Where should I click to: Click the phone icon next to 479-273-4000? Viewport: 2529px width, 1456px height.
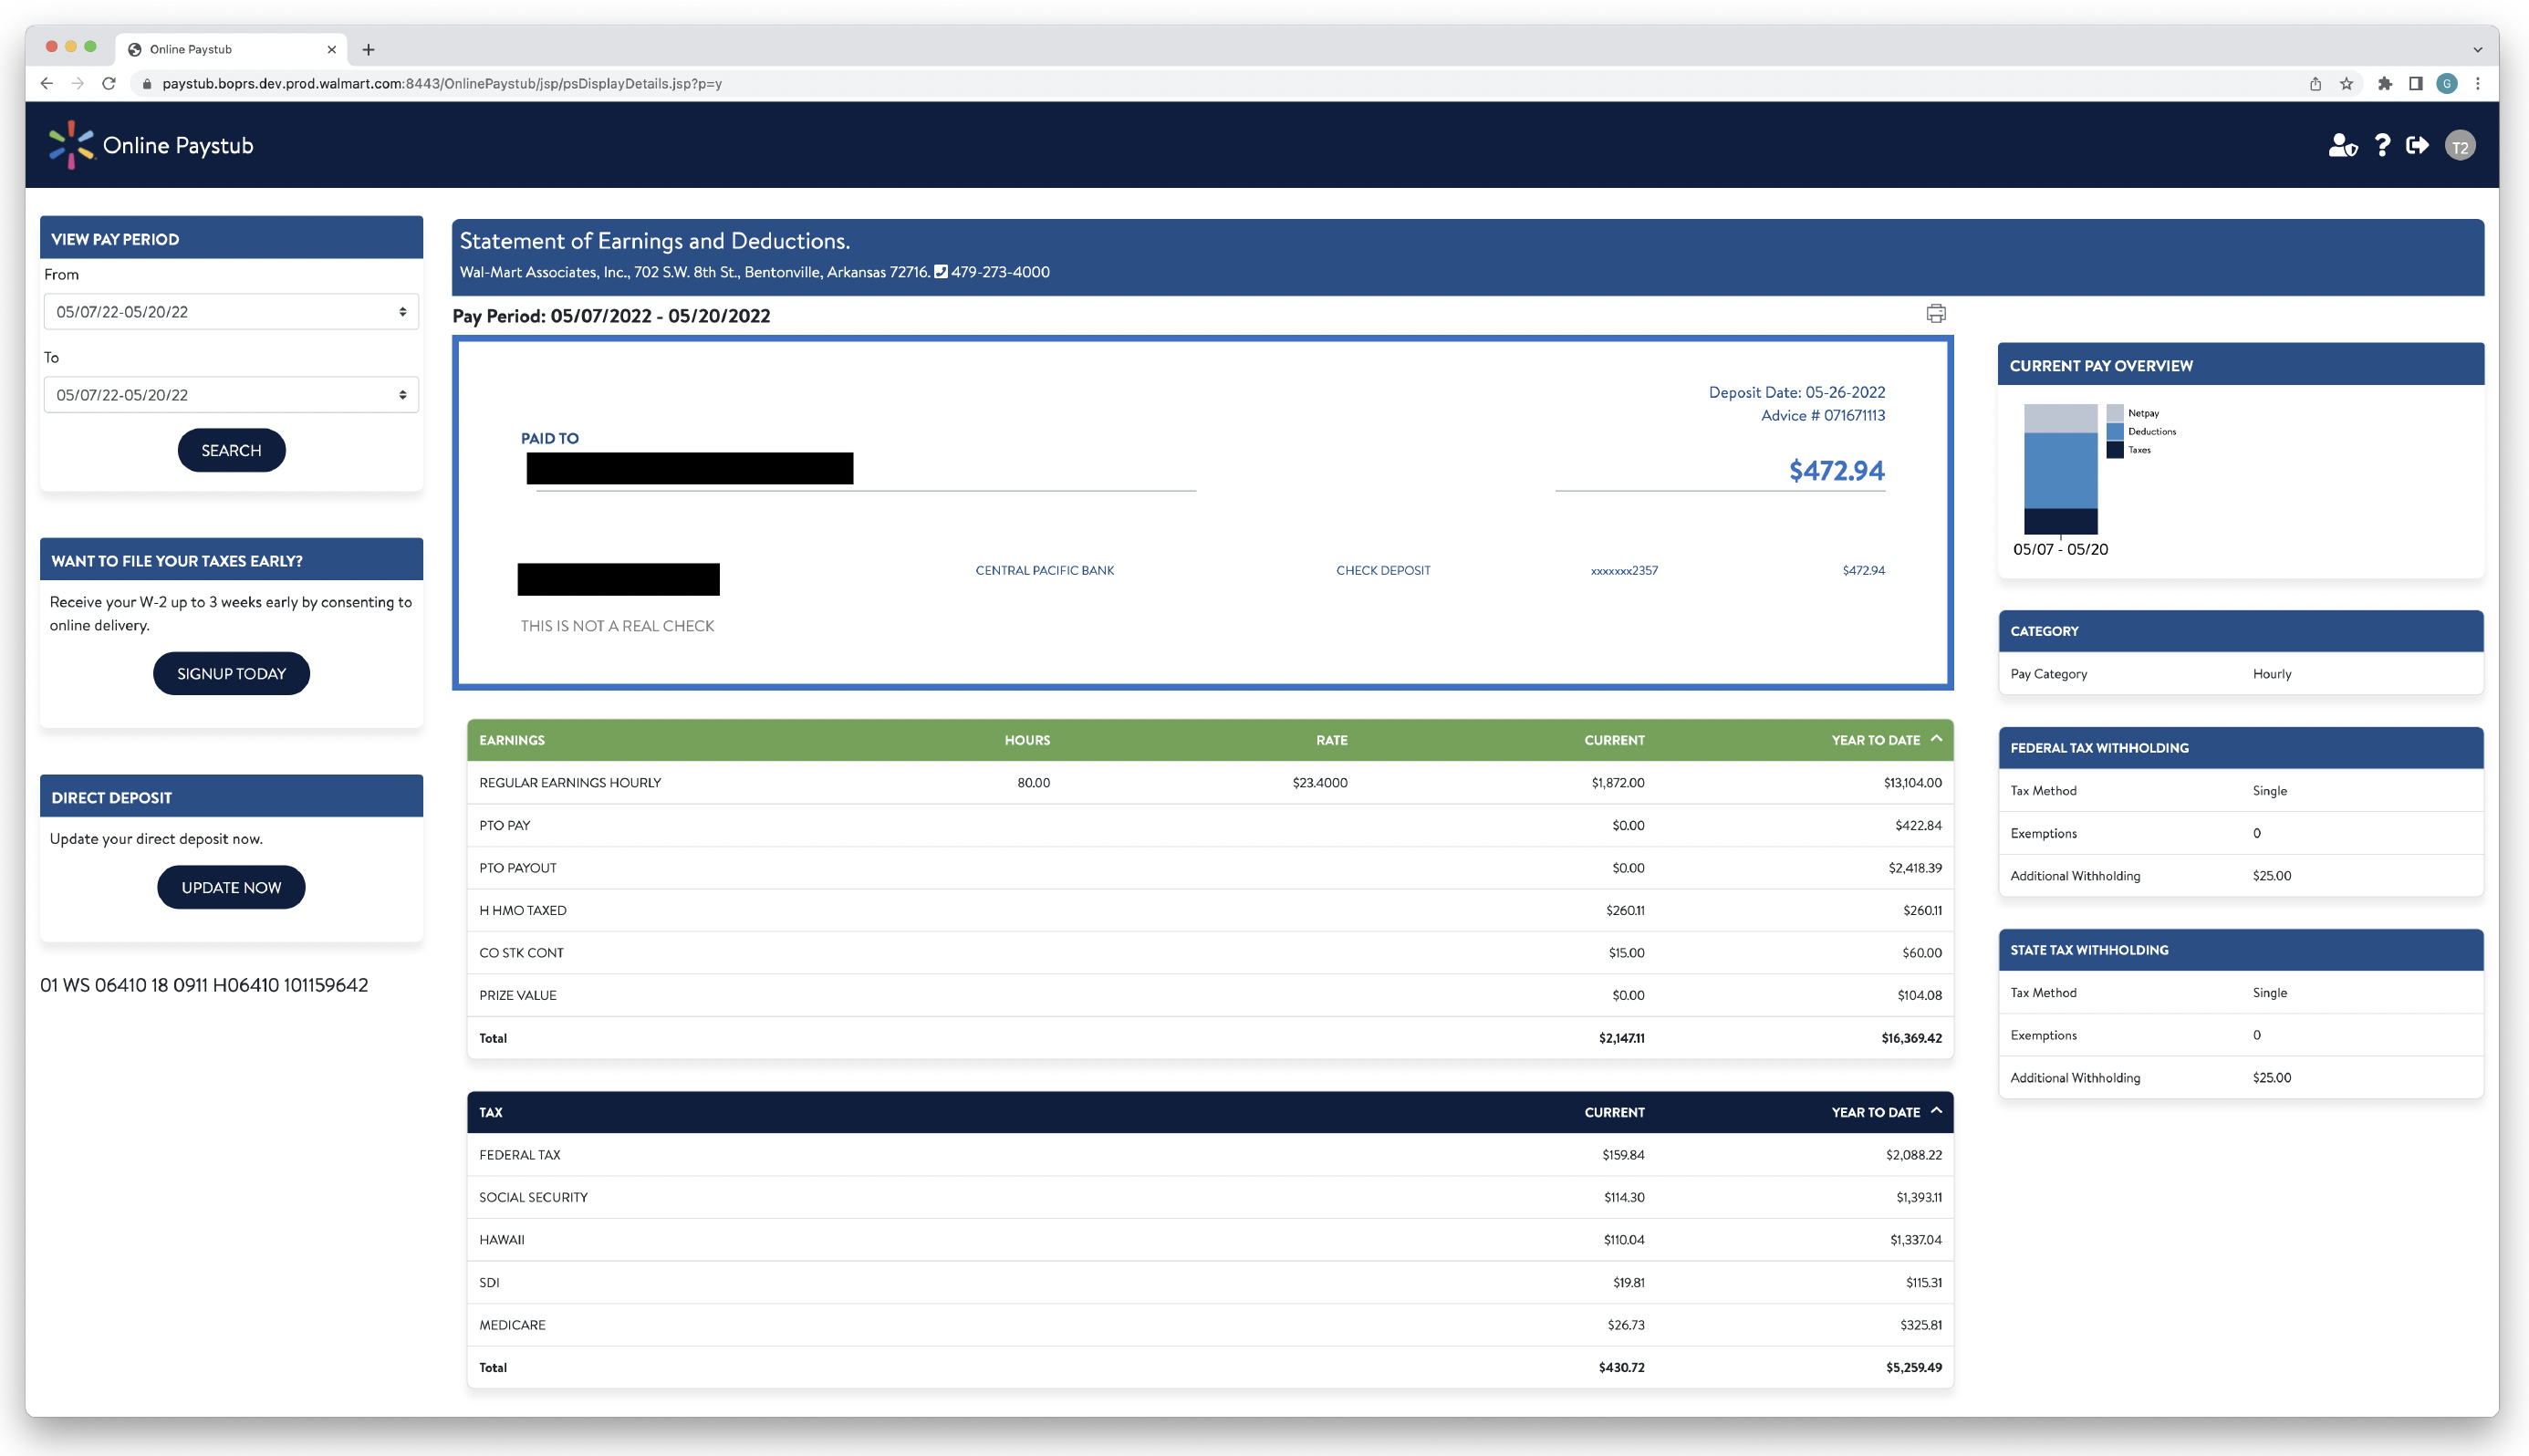940,271
